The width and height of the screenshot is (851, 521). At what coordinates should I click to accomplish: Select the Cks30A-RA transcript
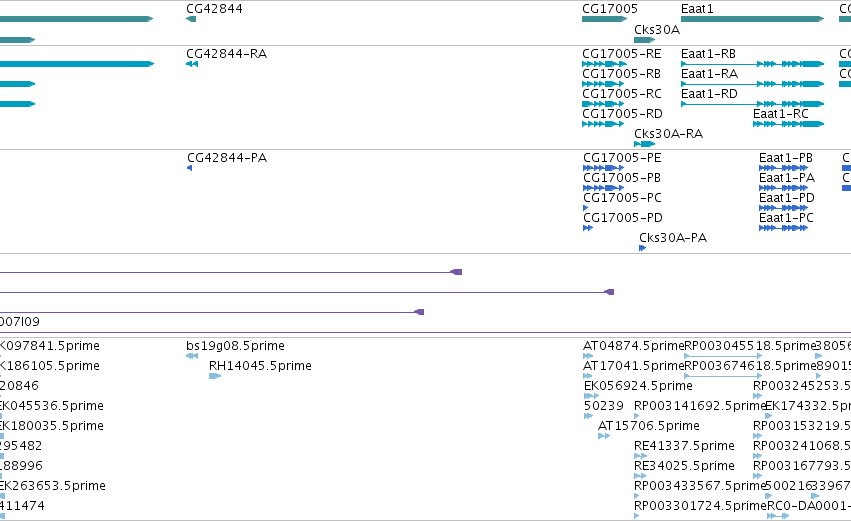point(668,134)
